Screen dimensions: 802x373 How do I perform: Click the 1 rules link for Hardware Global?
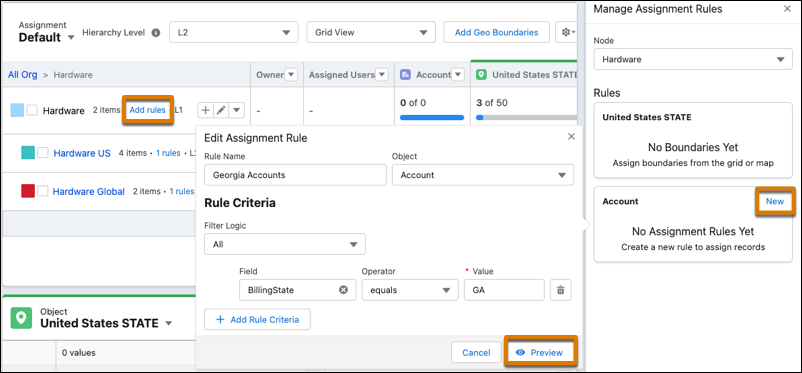[182, 191]
